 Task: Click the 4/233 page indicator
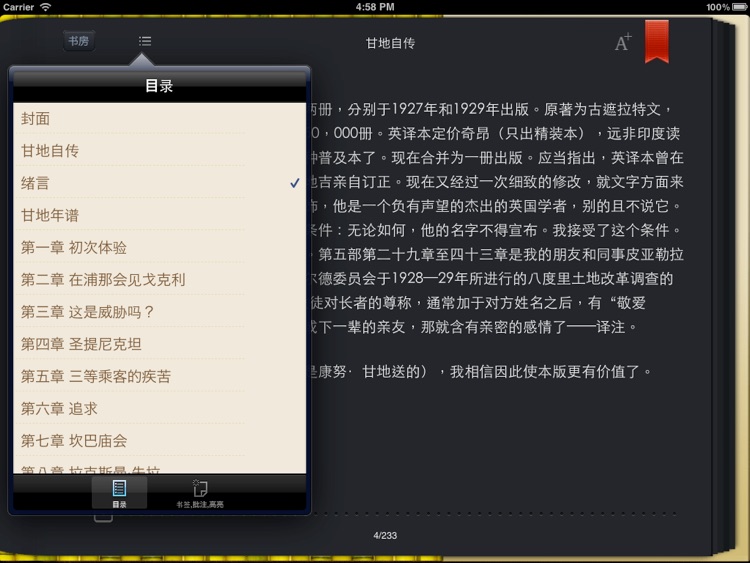[x=385, y=535]
